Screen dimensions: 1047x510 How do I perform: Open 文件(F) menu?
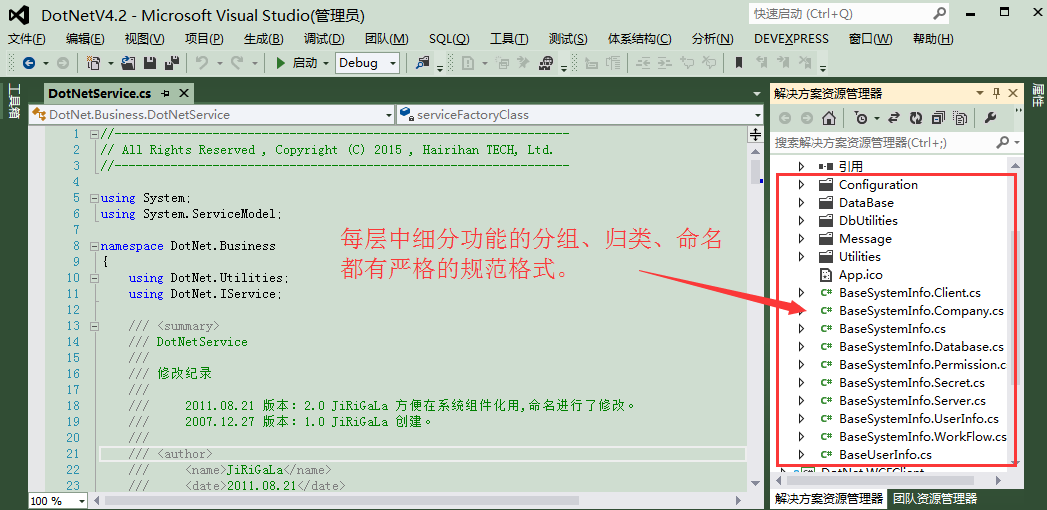(x=27, y=39)
